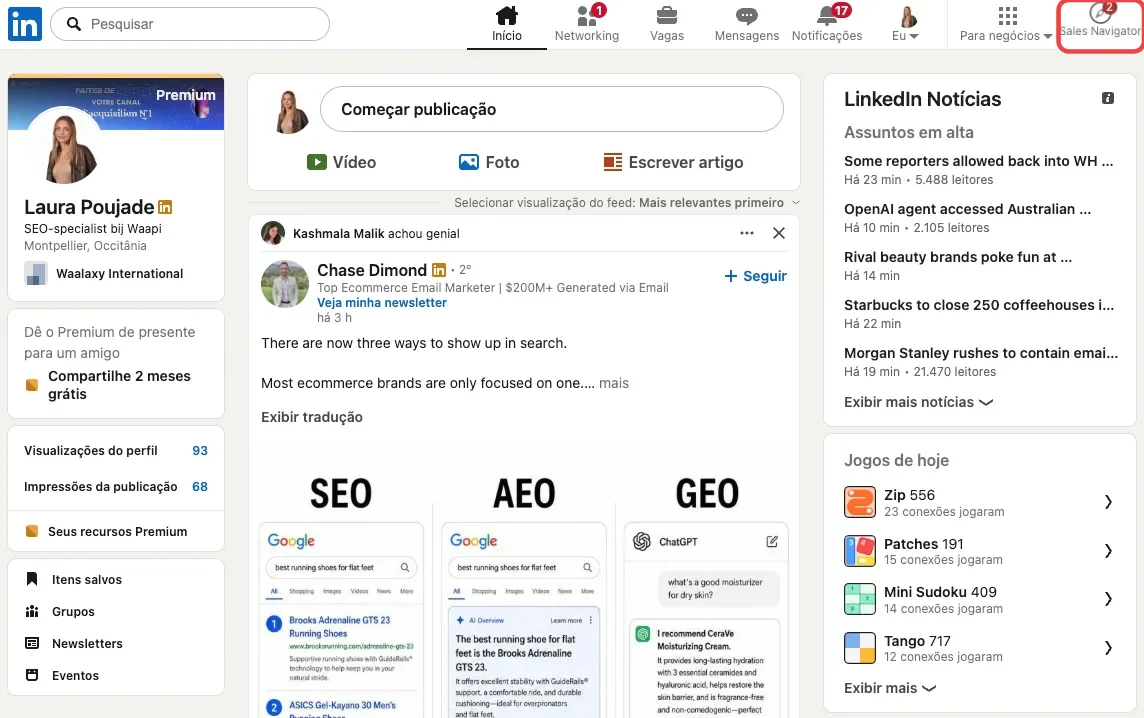Click the LinkedIn logo

(x=25, y=24)
